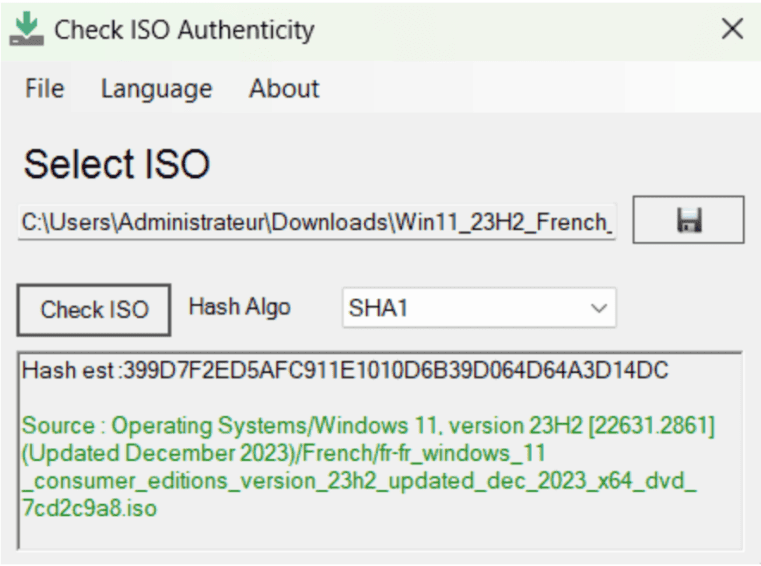Click the floppy disk browse button

click(x=688, y=220)
